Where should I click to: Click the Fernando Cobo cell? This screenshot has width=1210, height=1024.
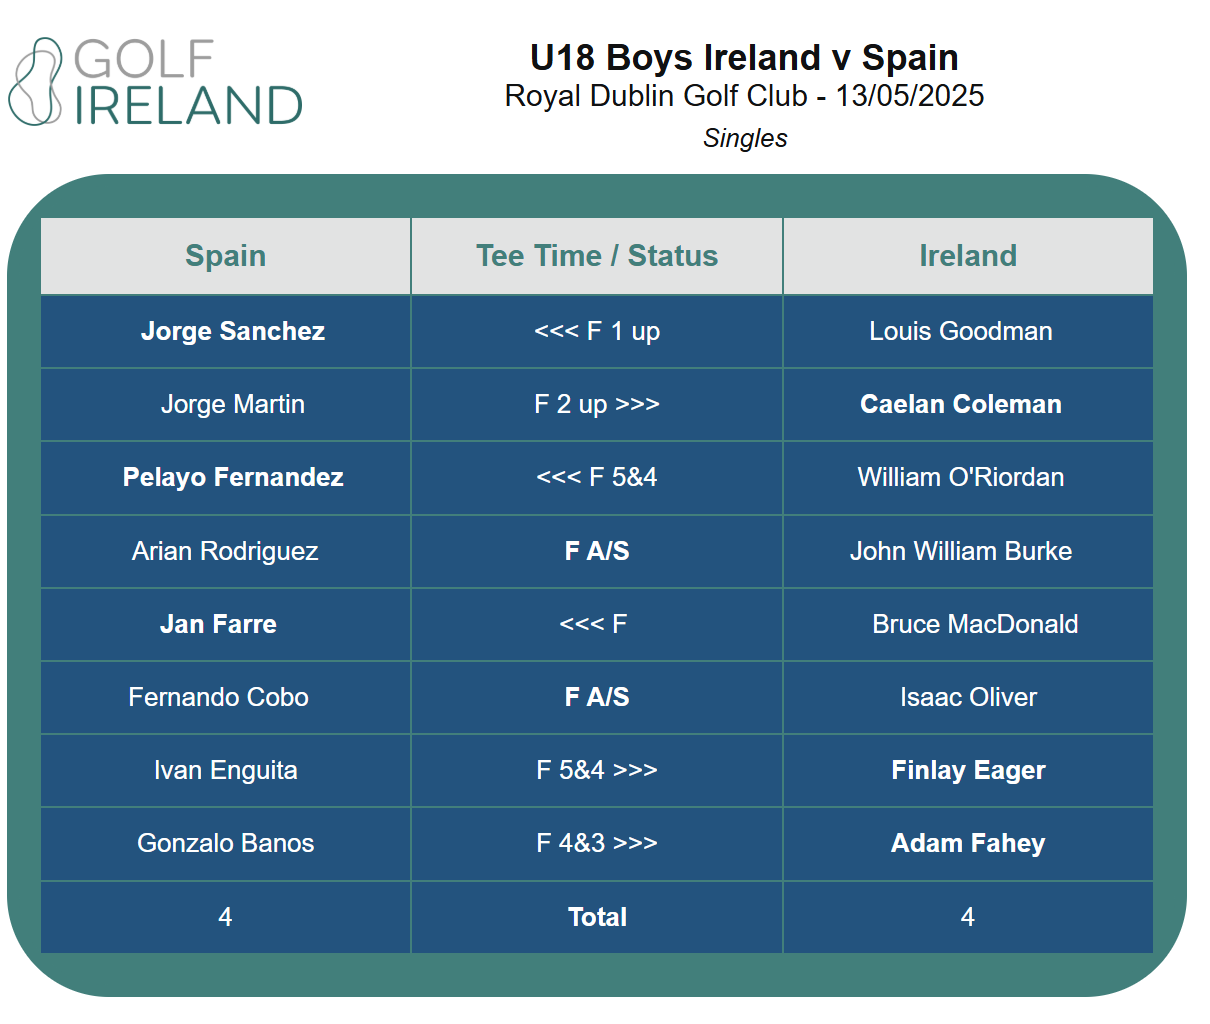click(218, 697)
